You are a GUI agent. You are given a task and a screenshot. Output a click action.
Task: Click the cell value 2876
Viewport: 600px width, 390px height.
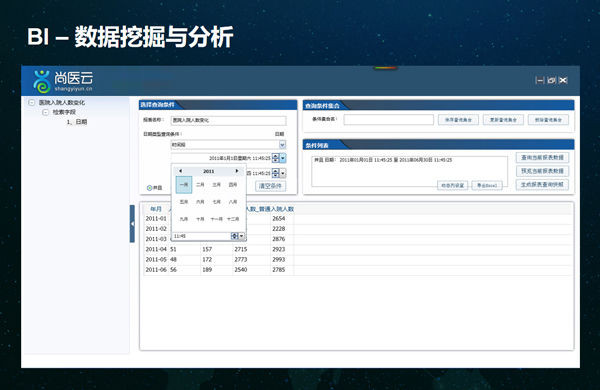click(279, 239)
